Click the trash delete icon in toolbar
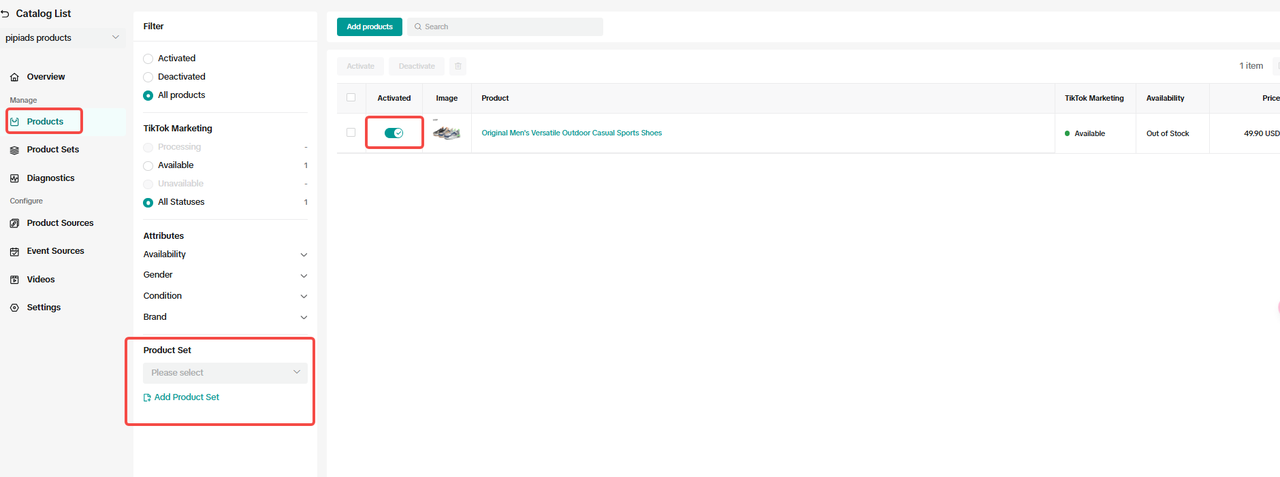The width and height of the screenshot is (1280, 477). pyautogui.click(x=458, y=66)
